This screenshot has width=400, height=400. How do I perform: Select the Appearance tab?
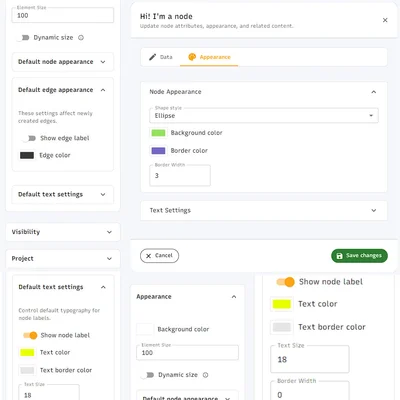pos(209,57)
